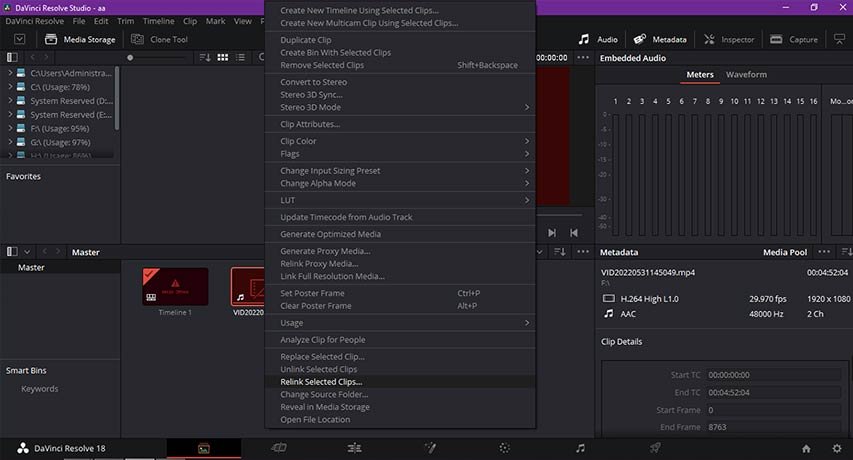The height and width of the screenshot is (460, 853).
Task: Expand the C:\Users\Administra... tree item
Action: pyautogui.click(x=10, y=72)
